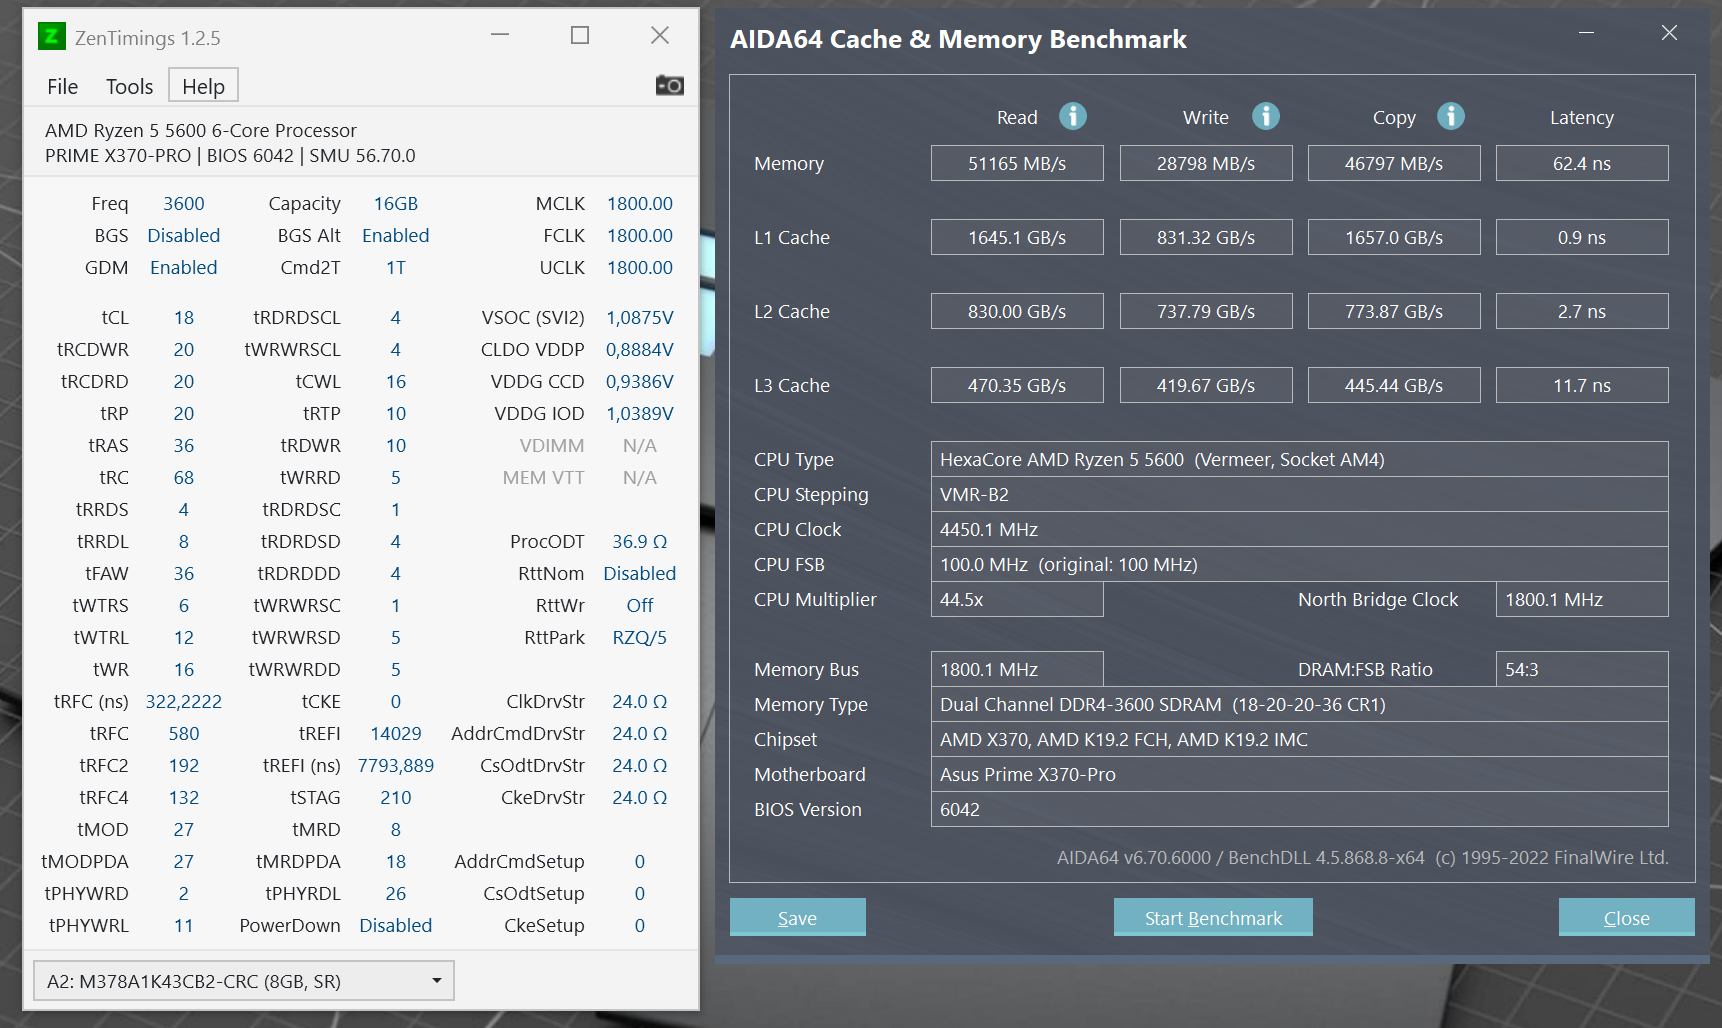This screenshot has width=1722, height=1028.
Task: Click the tREFI value 14029
Action: point(396,733)
